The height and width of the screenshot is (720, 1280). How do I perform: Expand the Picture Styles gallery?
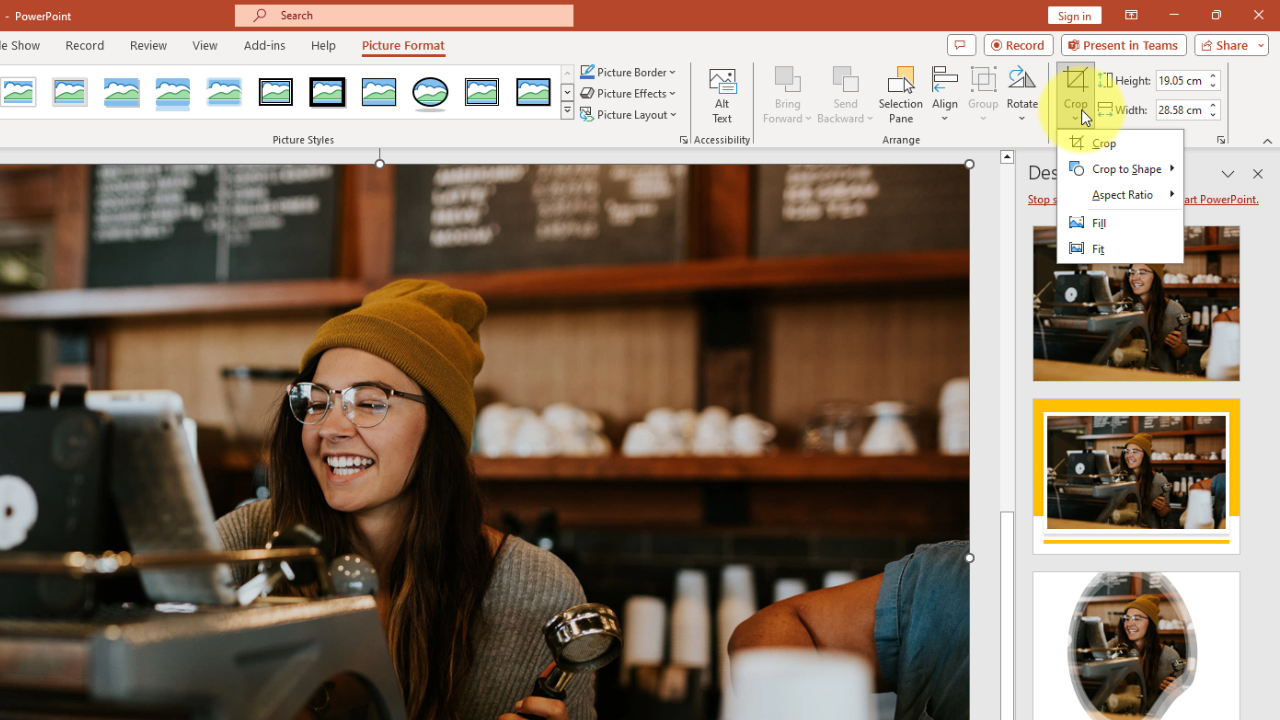point(567,111)
